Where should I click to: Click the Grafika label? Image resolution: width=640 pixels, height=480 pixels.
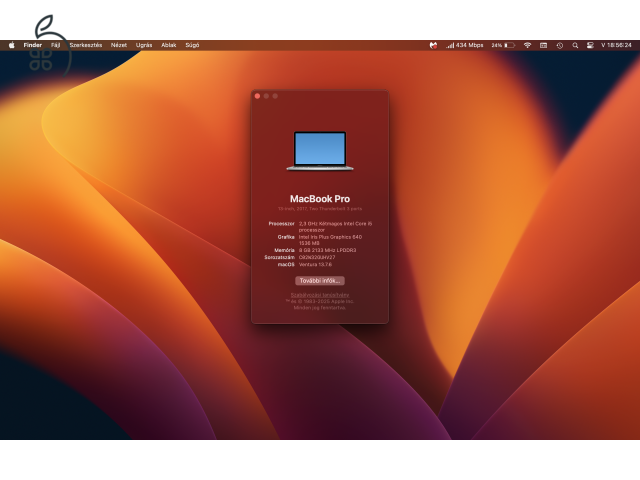(x=286, y=237)
